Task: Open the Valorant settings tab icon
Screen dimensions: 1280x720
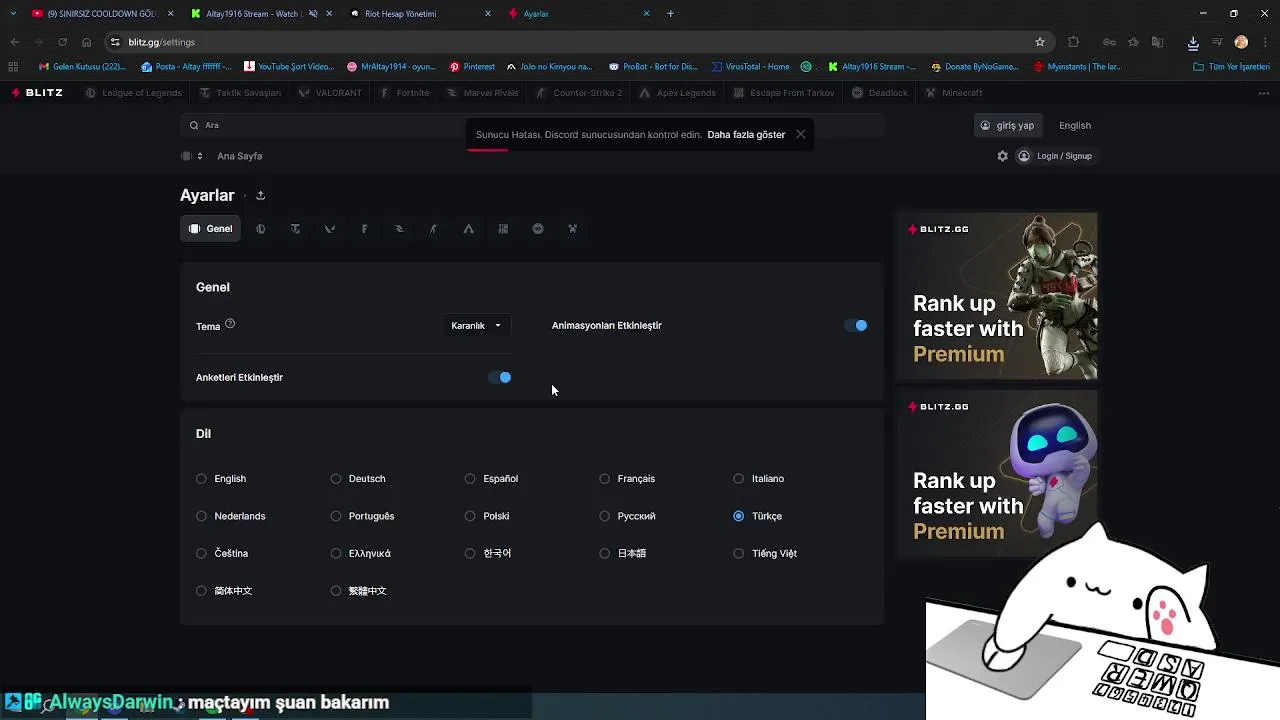Action: 330,229
